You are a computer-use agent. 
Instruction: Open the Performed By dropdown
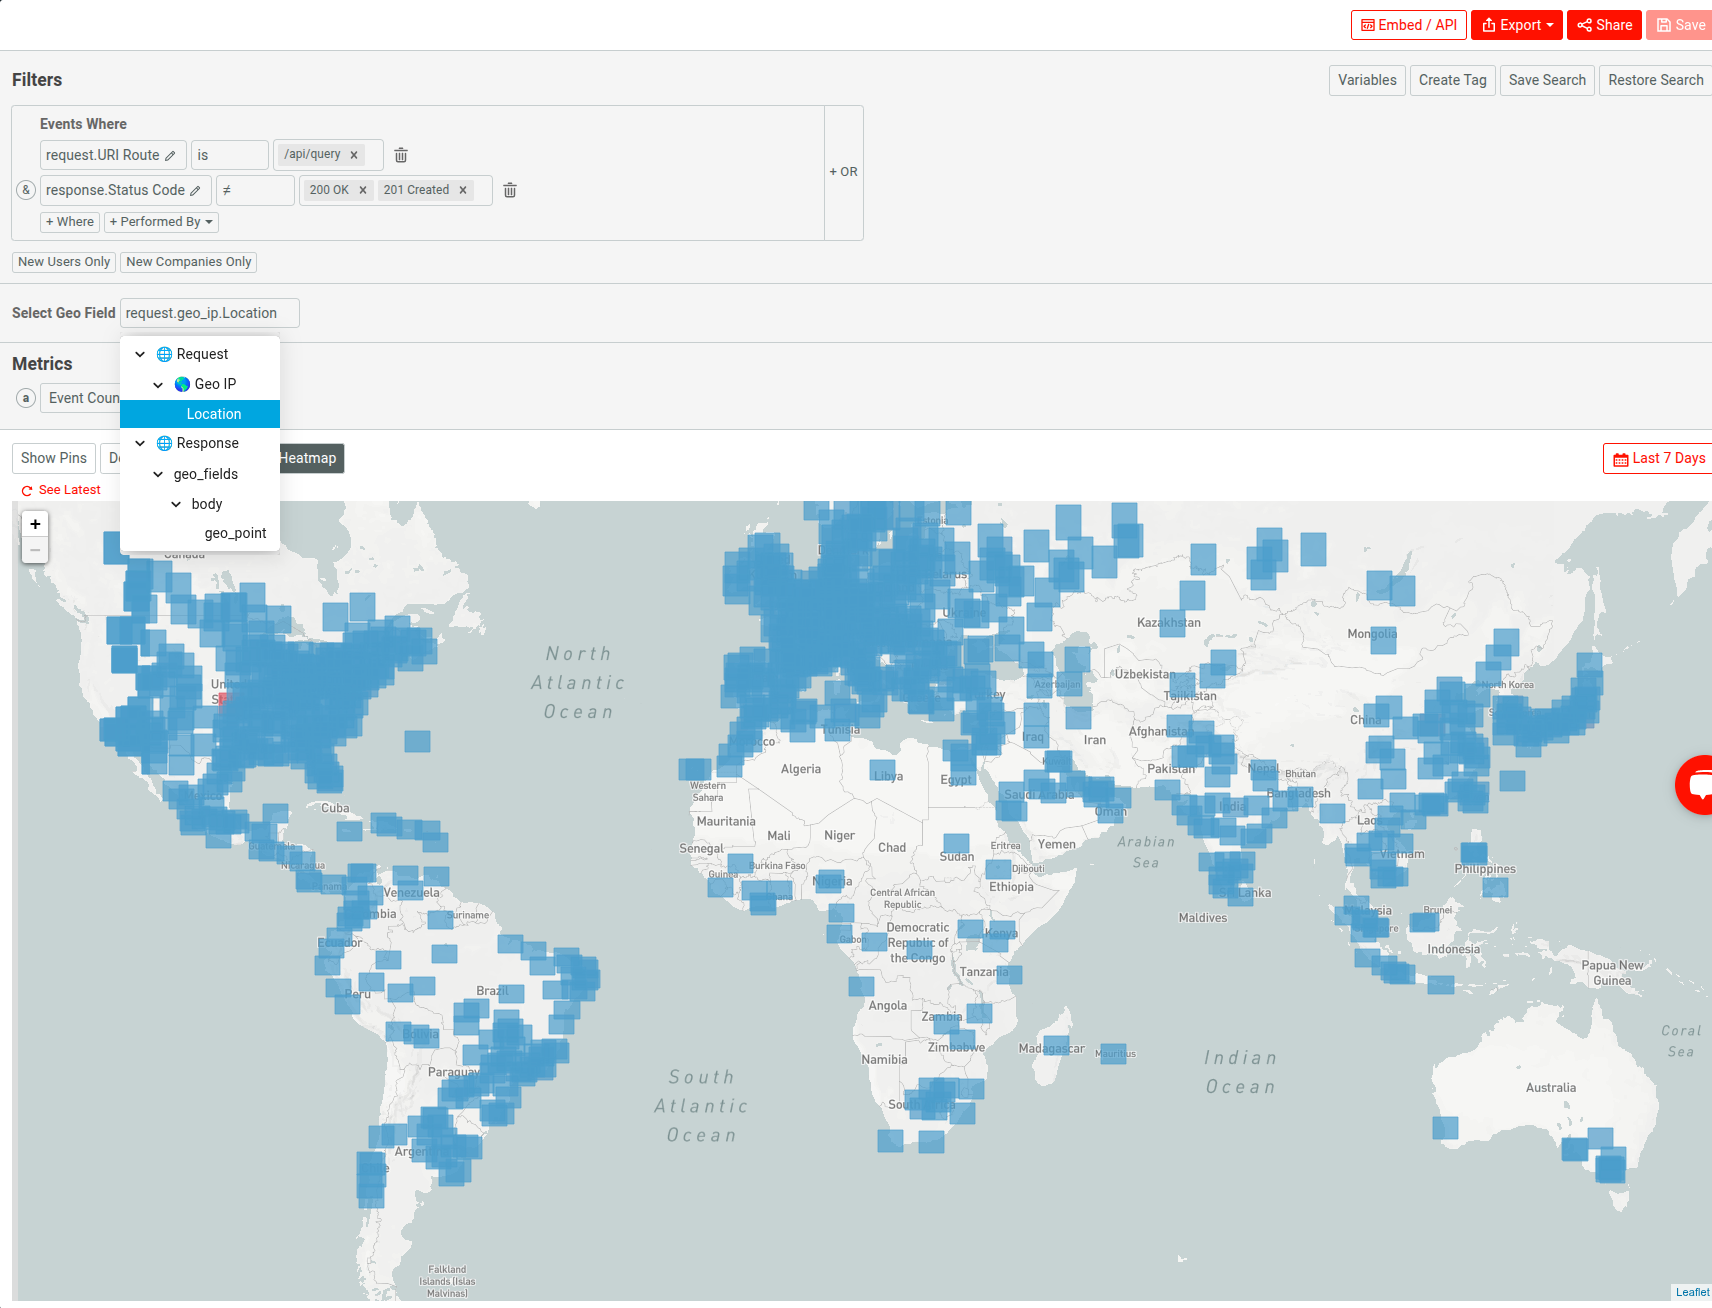[x=161, y=222]
